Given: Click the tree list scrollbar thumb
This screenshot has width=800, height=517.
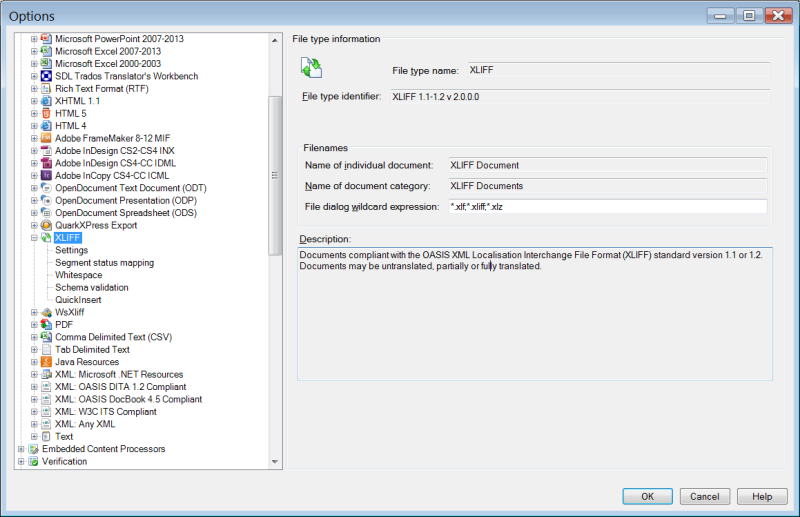Looking at the screenshot, I should coord(275,175).
